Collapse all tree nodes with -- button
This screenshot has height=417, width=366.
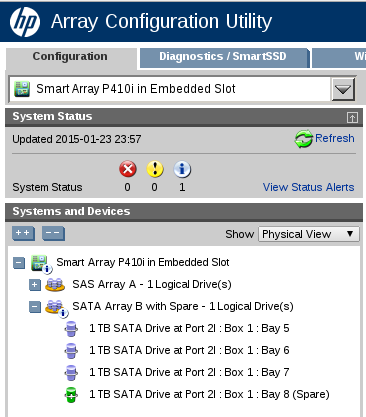point(53,233)
